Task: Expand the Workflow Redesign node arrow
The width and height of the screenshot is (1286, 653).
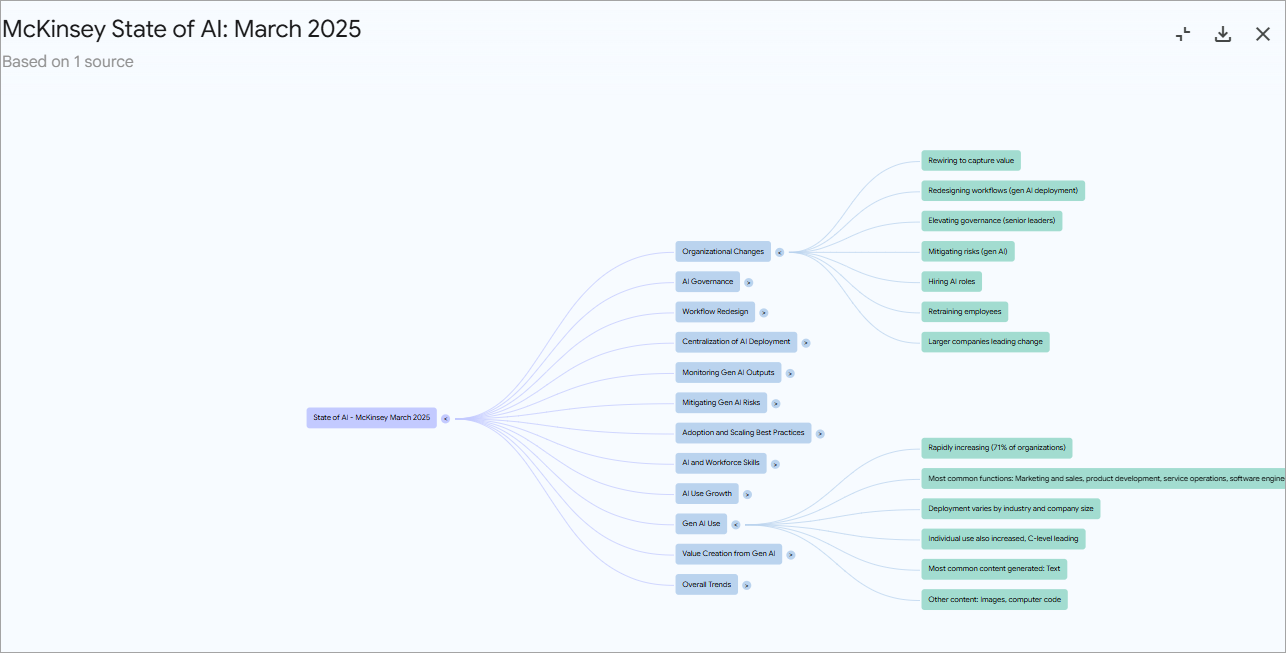Action: (763, 312)
